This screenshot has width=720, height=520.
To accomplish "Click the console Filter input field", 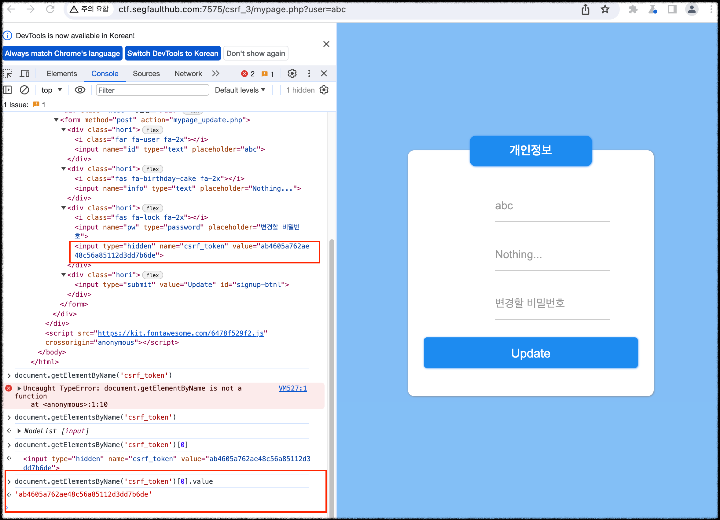I will pyautogui.click(x=152, y=90).
